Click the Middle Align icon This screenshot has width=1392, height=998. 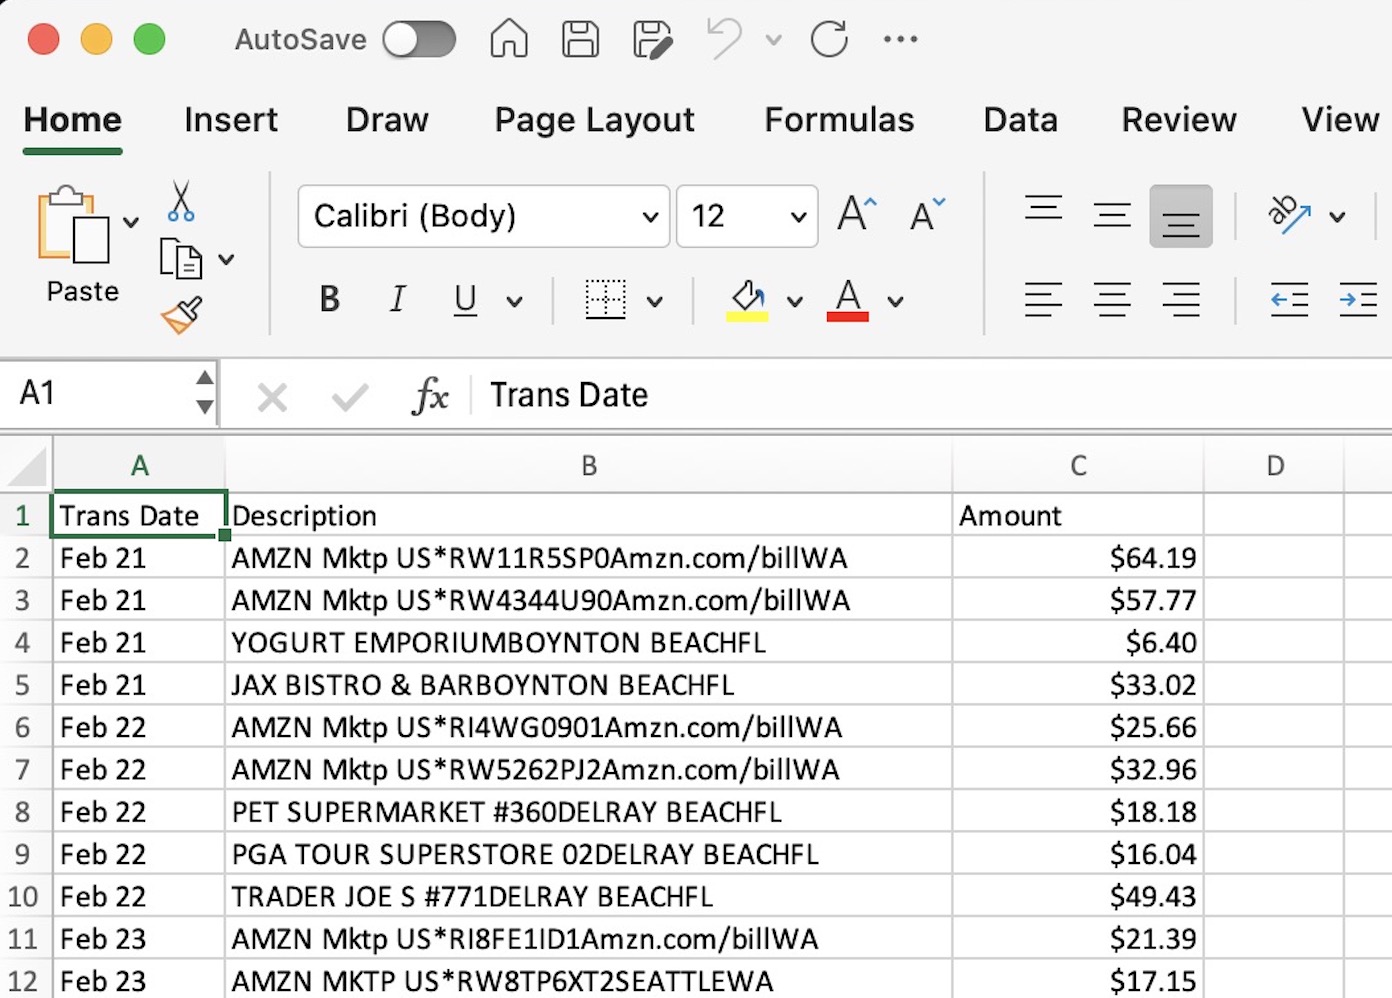1112,215
